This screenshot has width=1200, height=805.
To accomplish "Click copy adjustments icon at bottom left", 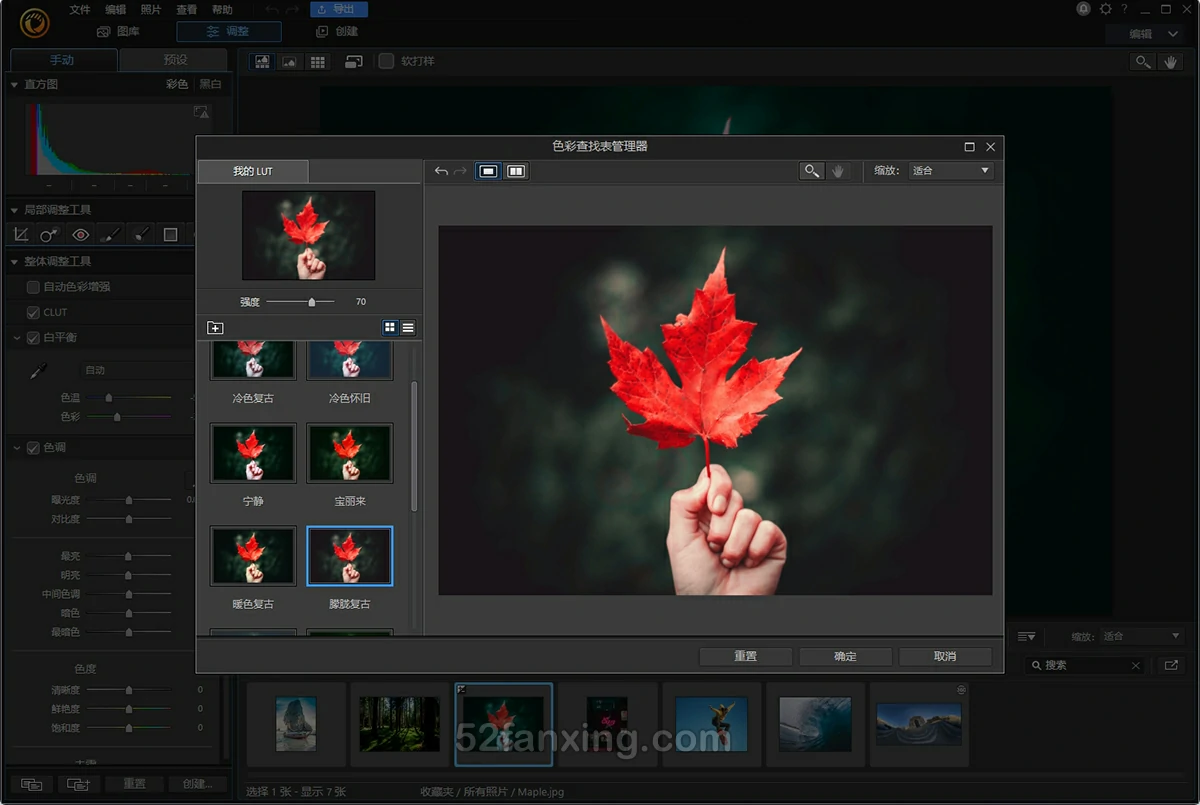I will coord(30,784).
